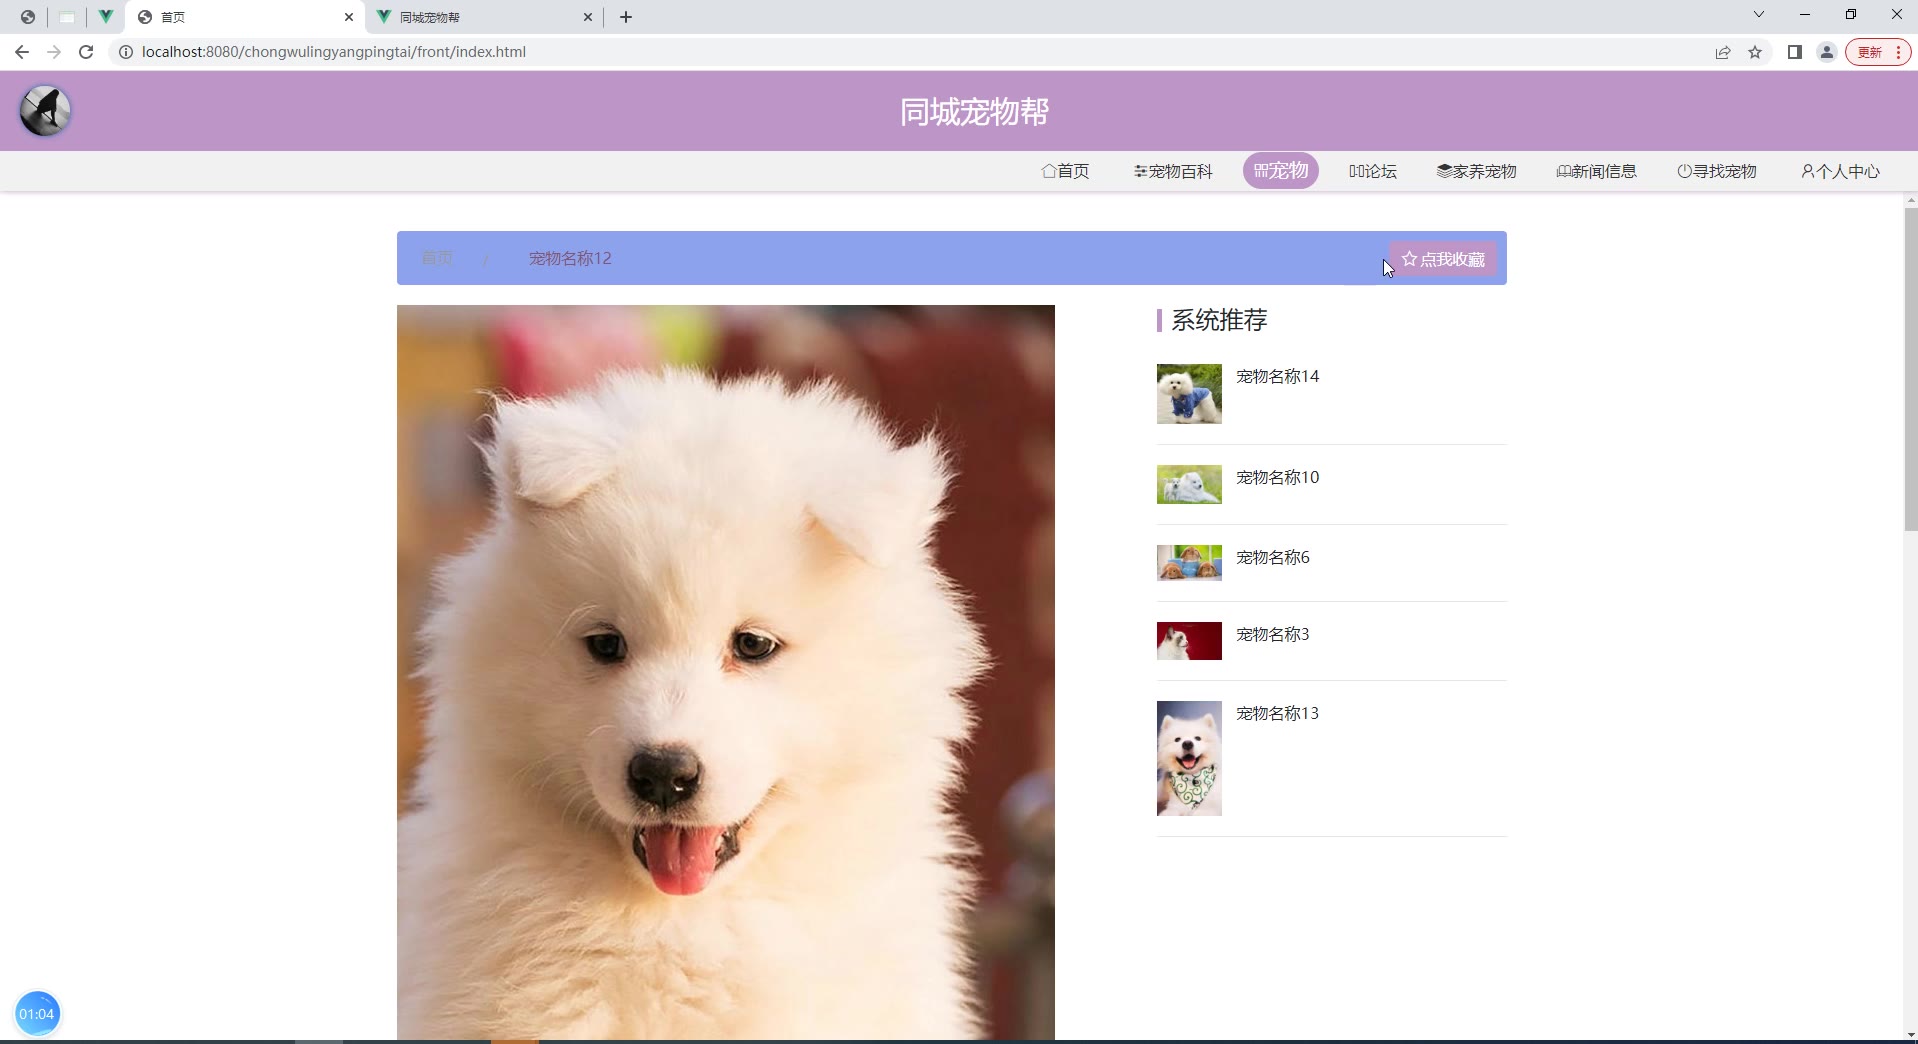Open the browser side panel icon
This screenshot has height=1044, width=1918.
click(x=1794, y=52)
